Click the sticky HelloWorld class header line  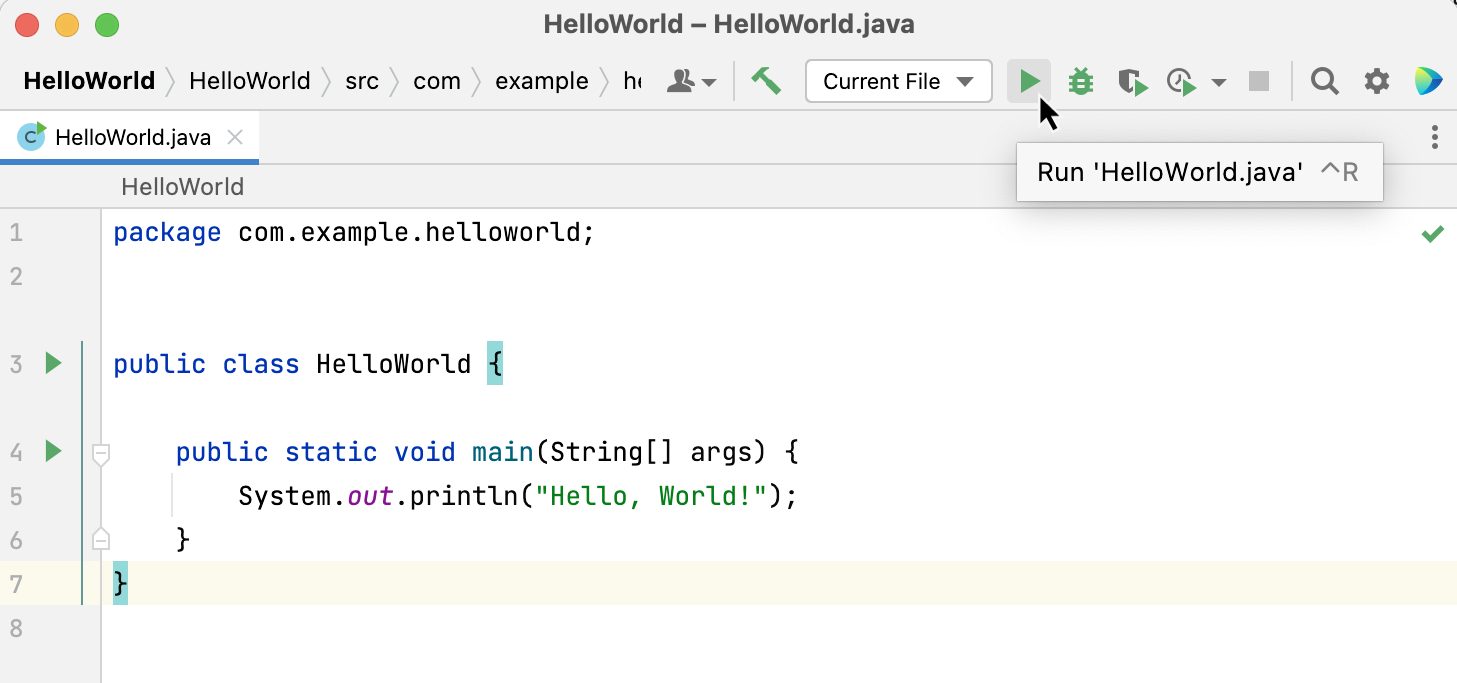coord(182,187)
